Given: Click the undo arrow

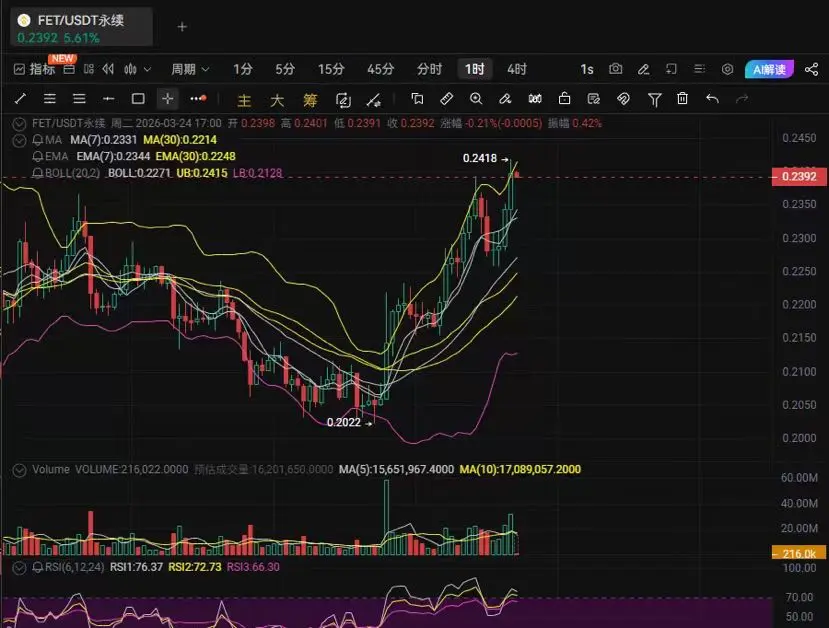Looking at the screenshot, I should [712, 98].
